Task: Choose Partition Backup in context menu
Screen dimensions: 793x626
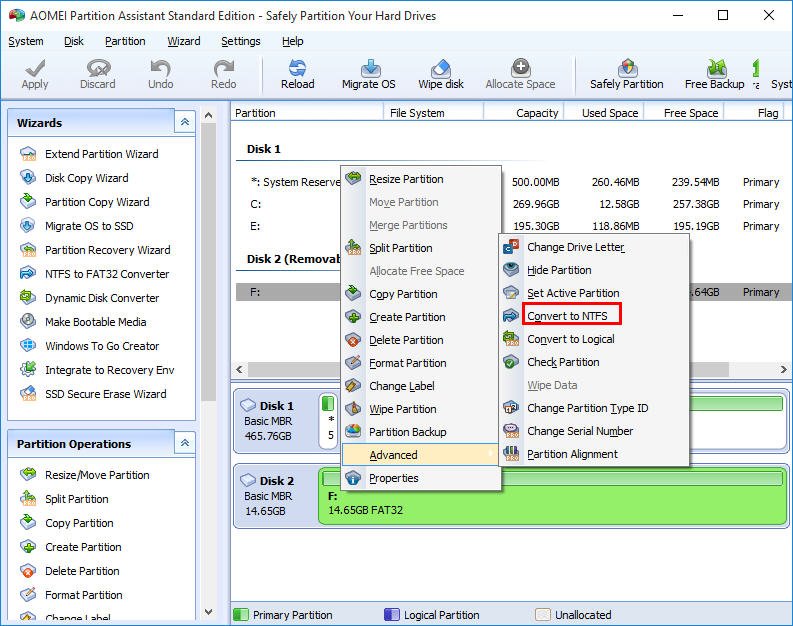Action: [x=421, y=432]
